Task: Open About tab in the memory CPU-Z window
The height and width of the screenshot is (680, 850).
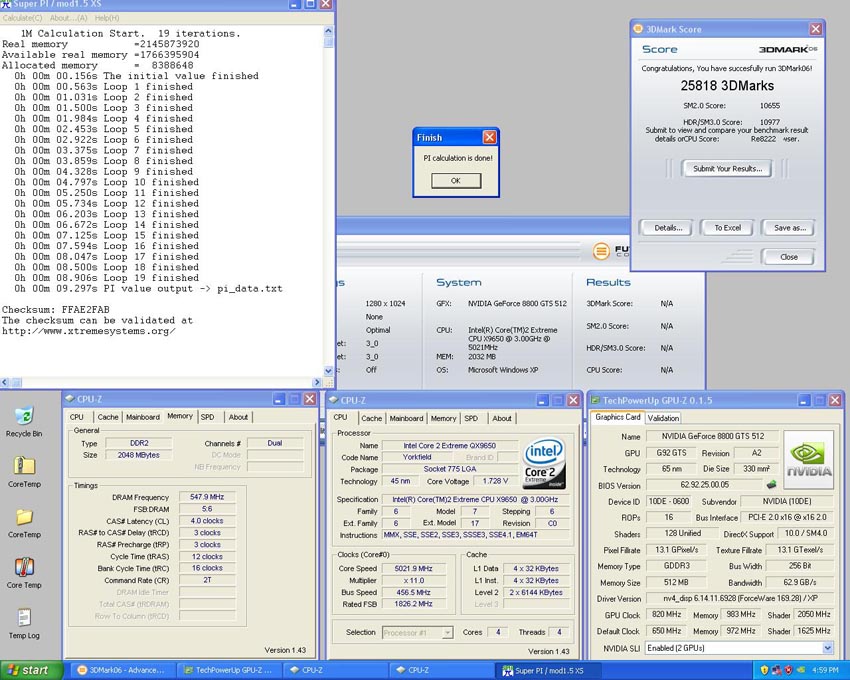Action: point(238,417)
